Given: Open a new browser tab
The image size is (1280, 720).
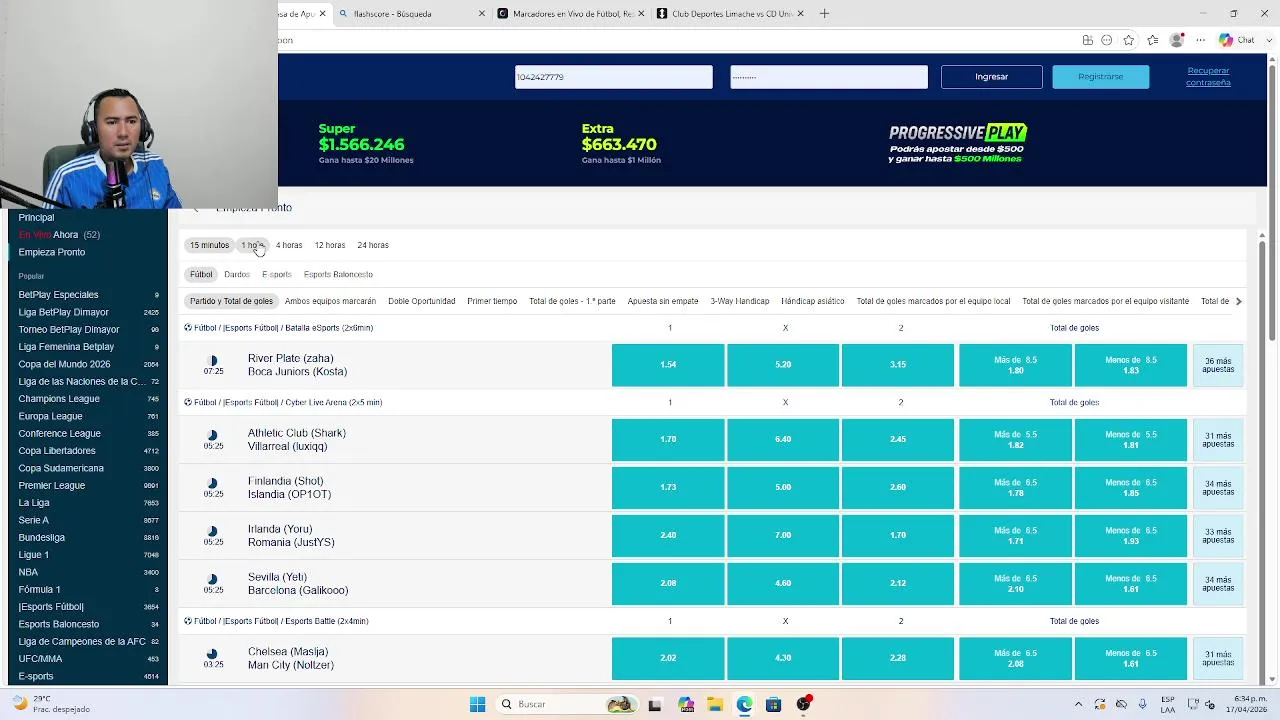Looking at the screenshot, I should click(x=824, y=13).
